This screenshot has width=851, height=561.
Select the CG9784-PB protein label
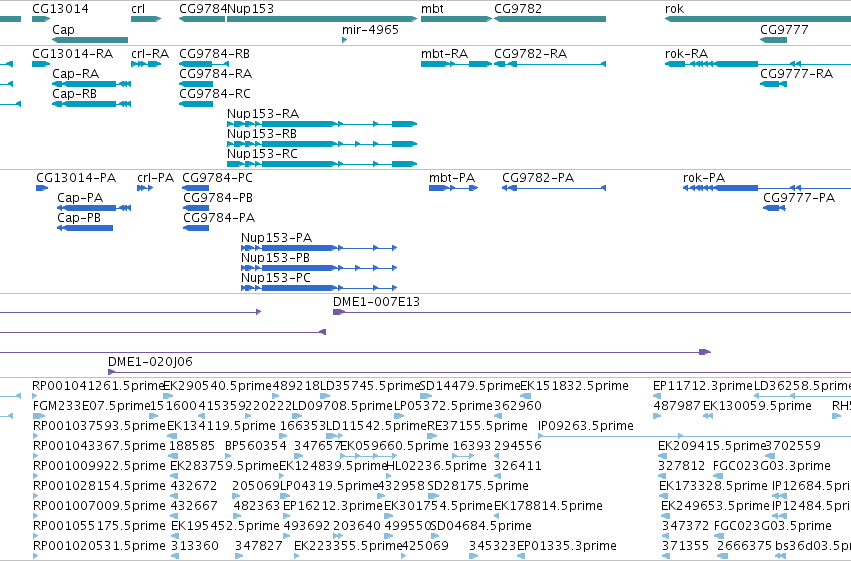click(x=218, y=198)
